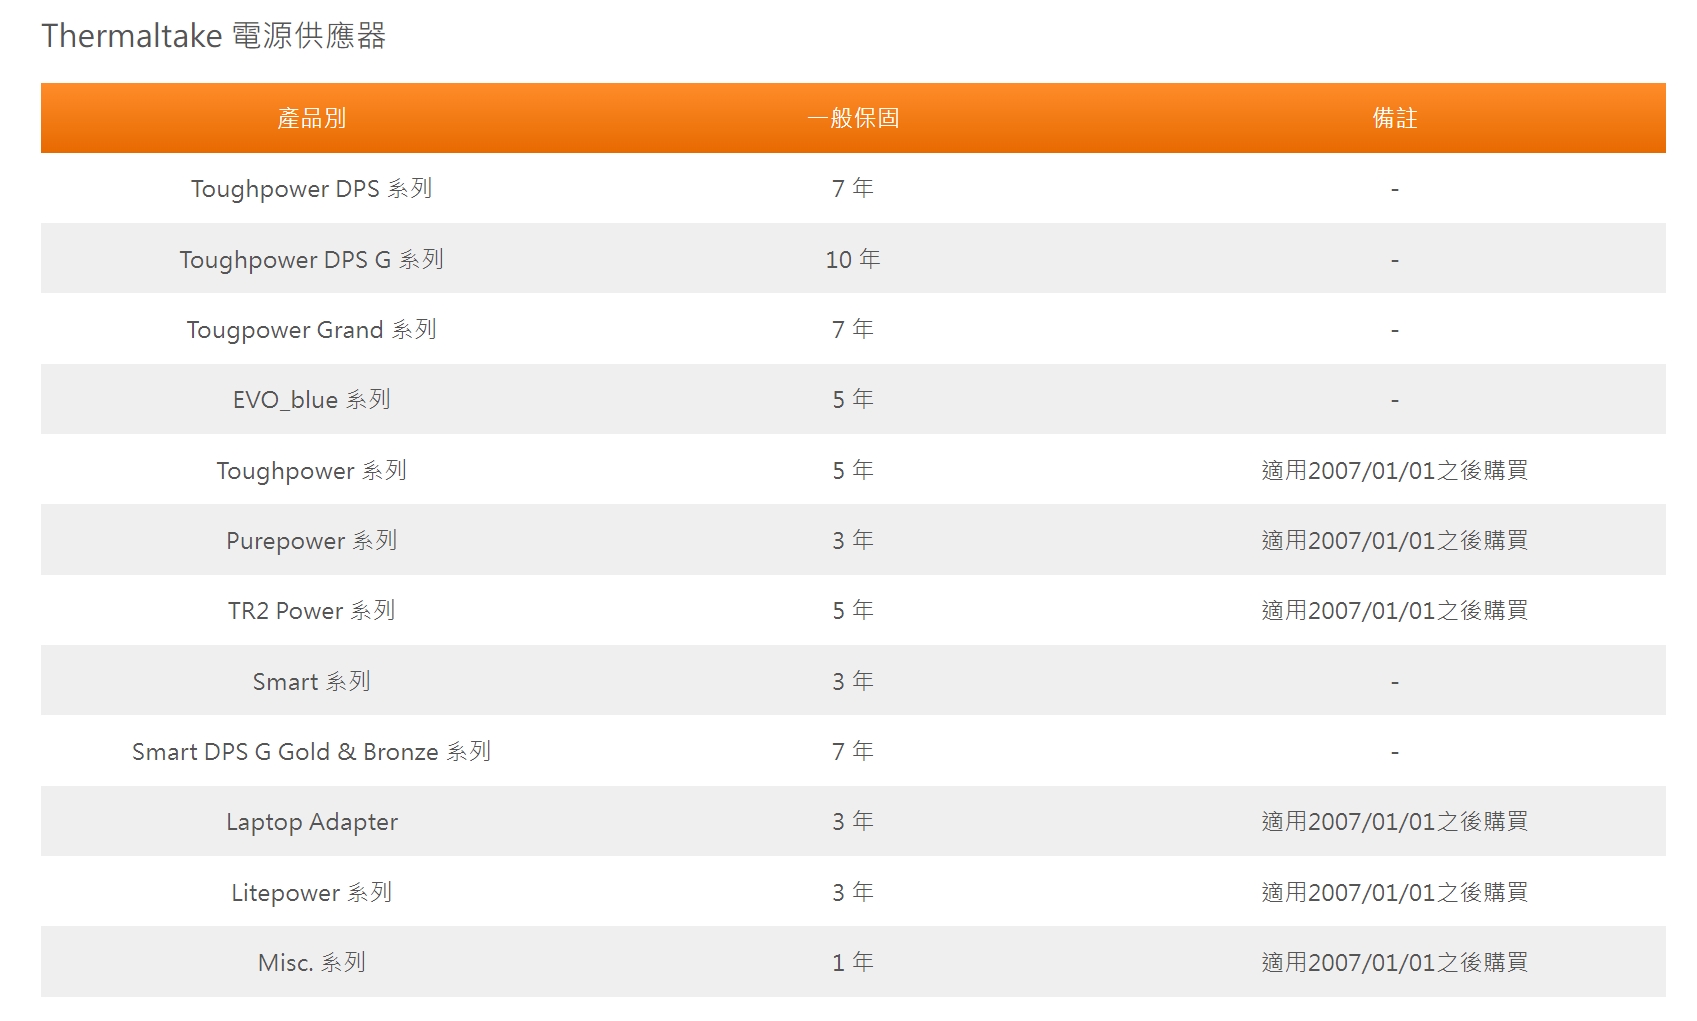The image size is (1697, 1021).
Task: Click the 一般保固 column header
Action: click(853, 118)
